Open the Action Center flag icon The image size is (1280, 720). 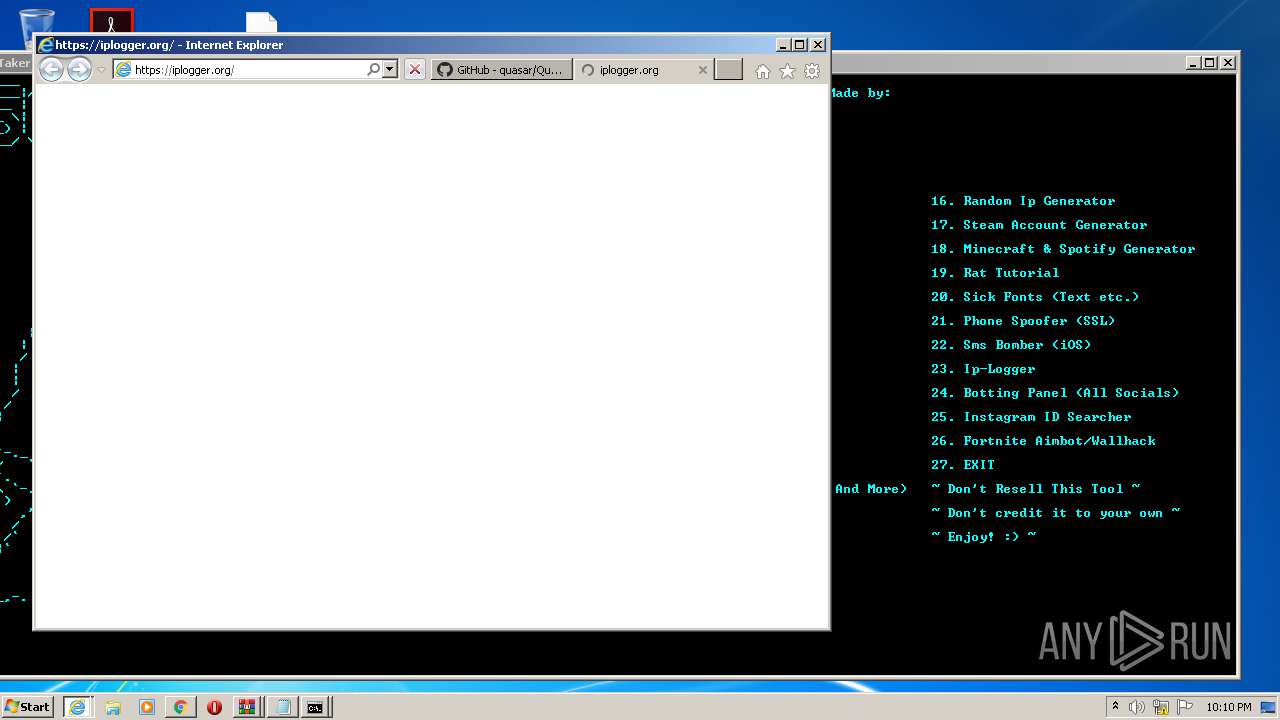click(x=1185, y=707)
